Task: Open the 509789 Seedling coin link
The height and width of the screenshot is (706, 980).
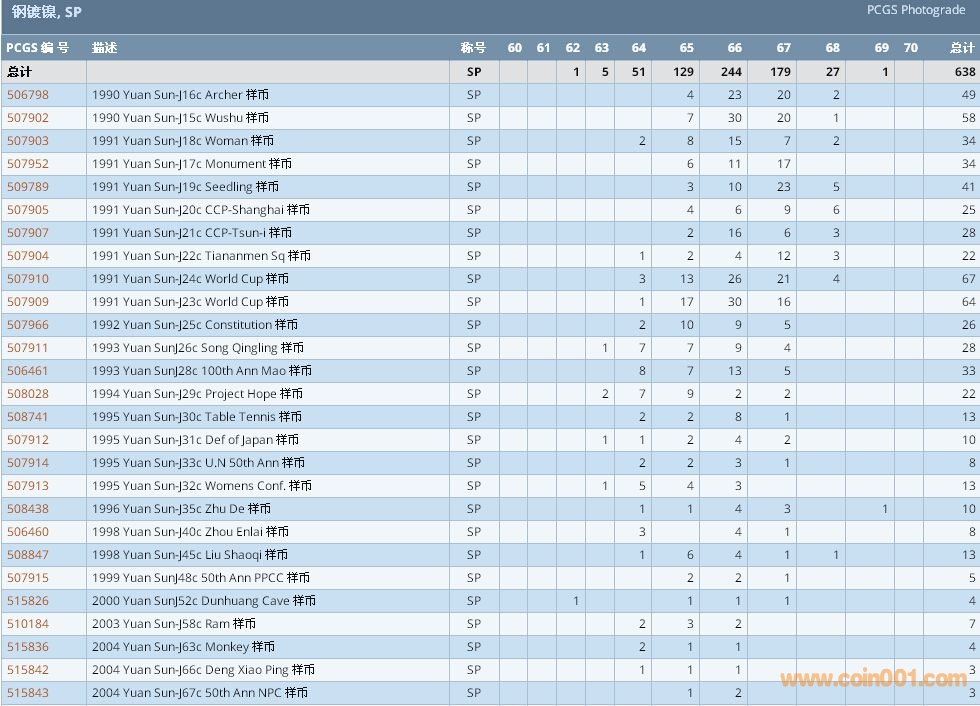Action: (x=28, y=187)
